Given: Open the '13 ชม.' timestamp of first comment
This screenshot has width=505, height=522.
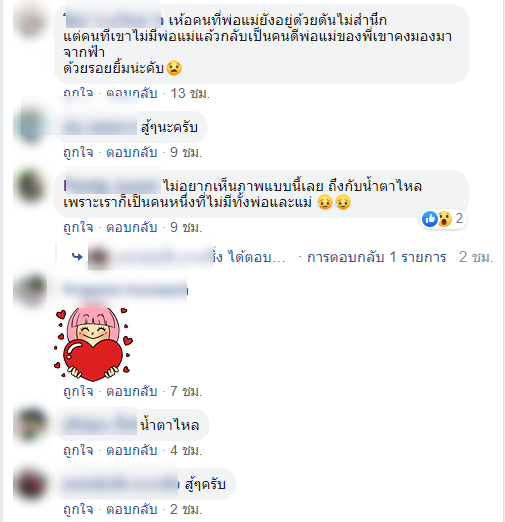Looking at the screenshot, I should (190, 94).
